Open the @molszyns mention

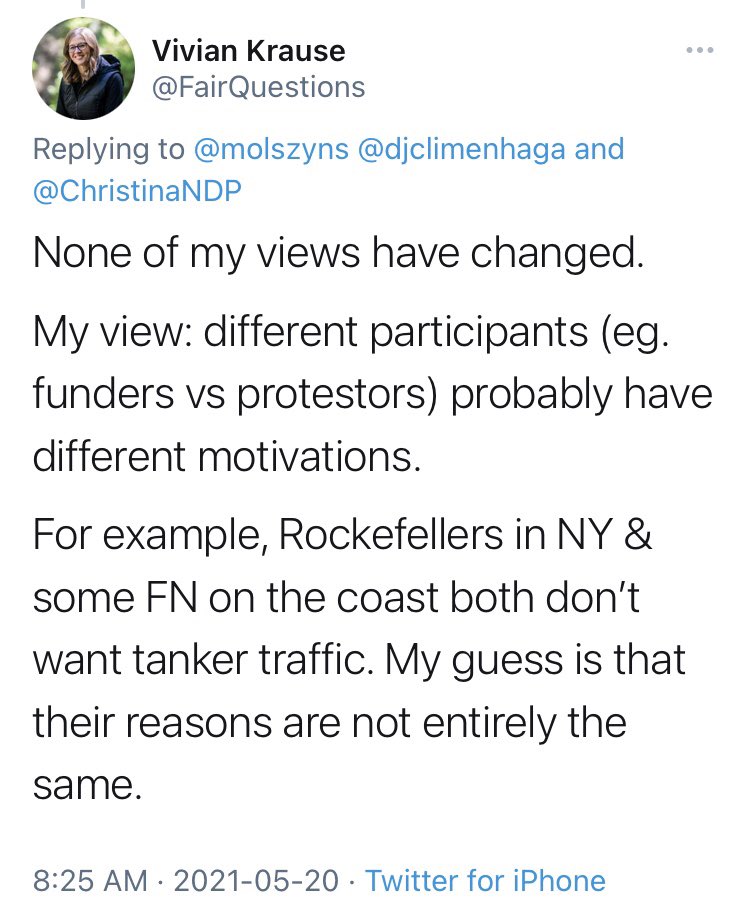pyautogui.click(x=271, y=149)
